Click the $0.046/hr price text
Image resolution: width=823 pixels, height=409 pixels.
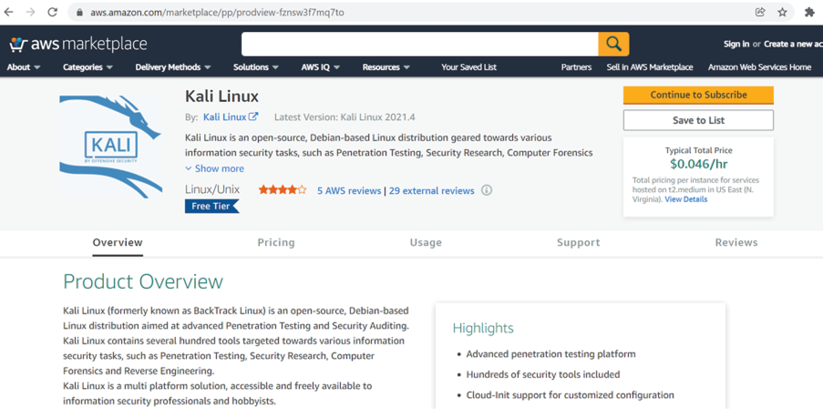(x=699, y=164)
